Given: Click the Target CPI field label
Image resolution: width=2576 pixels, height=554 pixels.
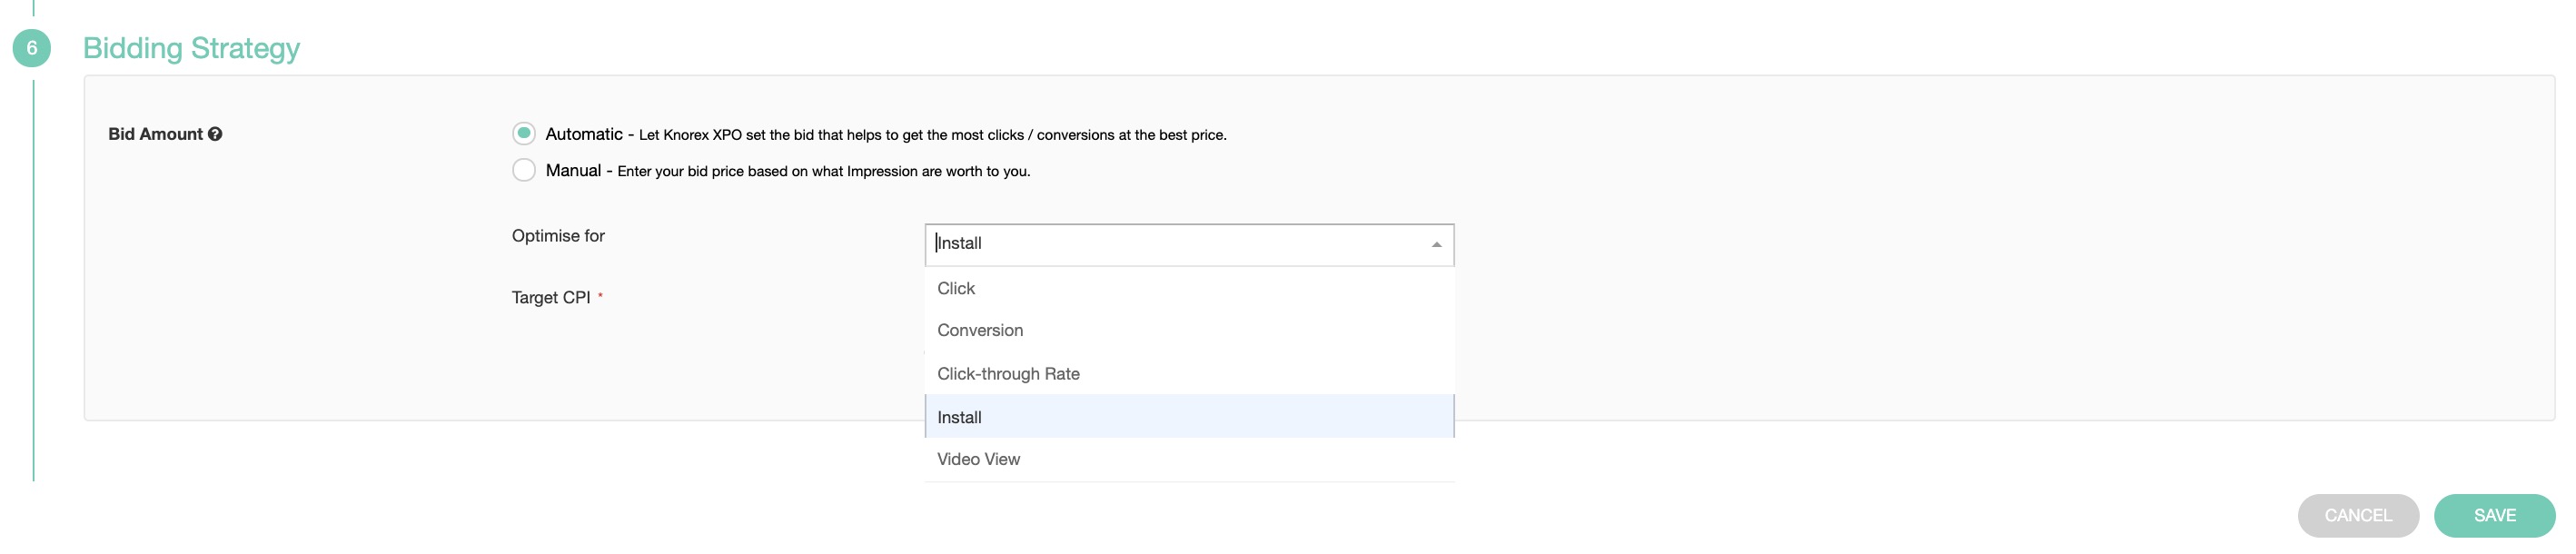Looking at the screenshot, I should pos(550,298).
